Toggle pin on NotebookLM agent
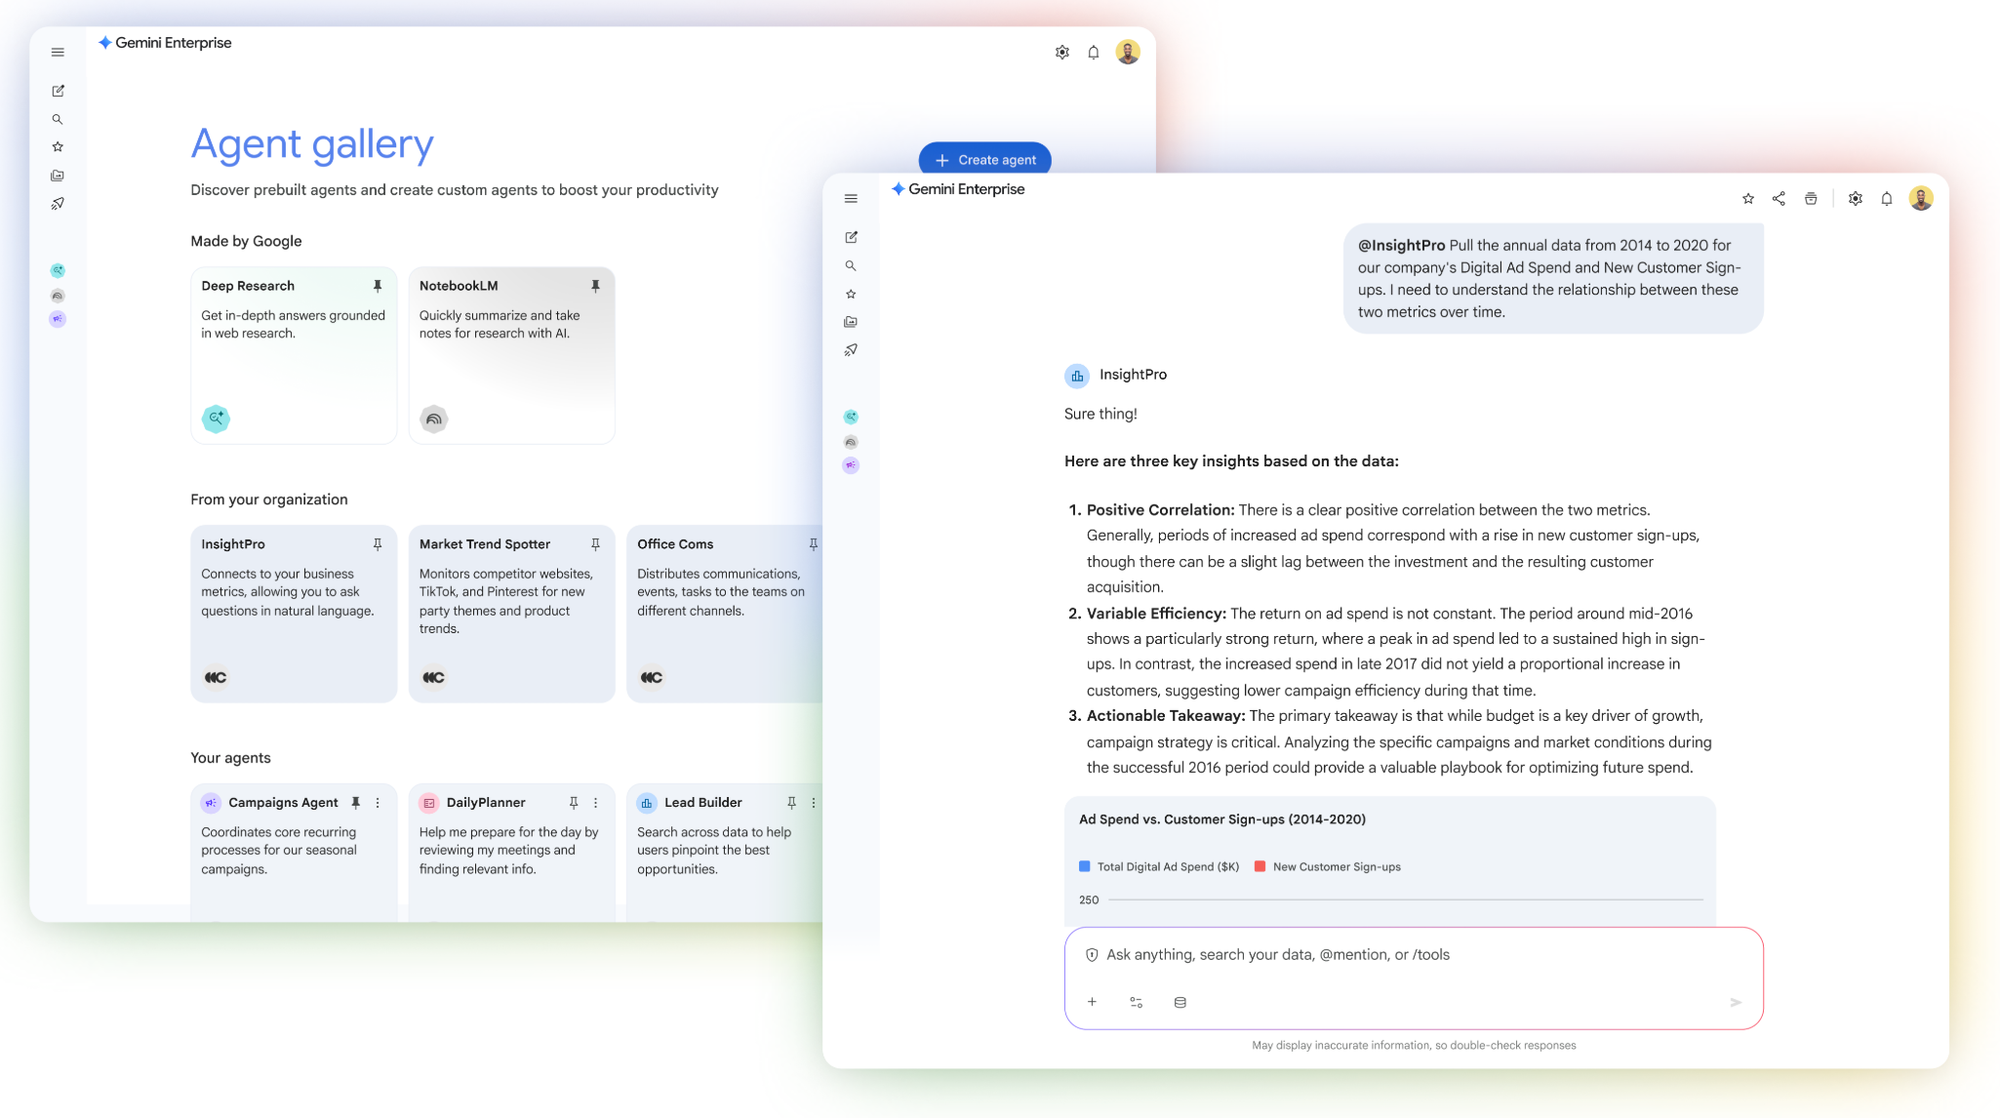Screen dimensions: 2000x1118 [x=595, y=286]
